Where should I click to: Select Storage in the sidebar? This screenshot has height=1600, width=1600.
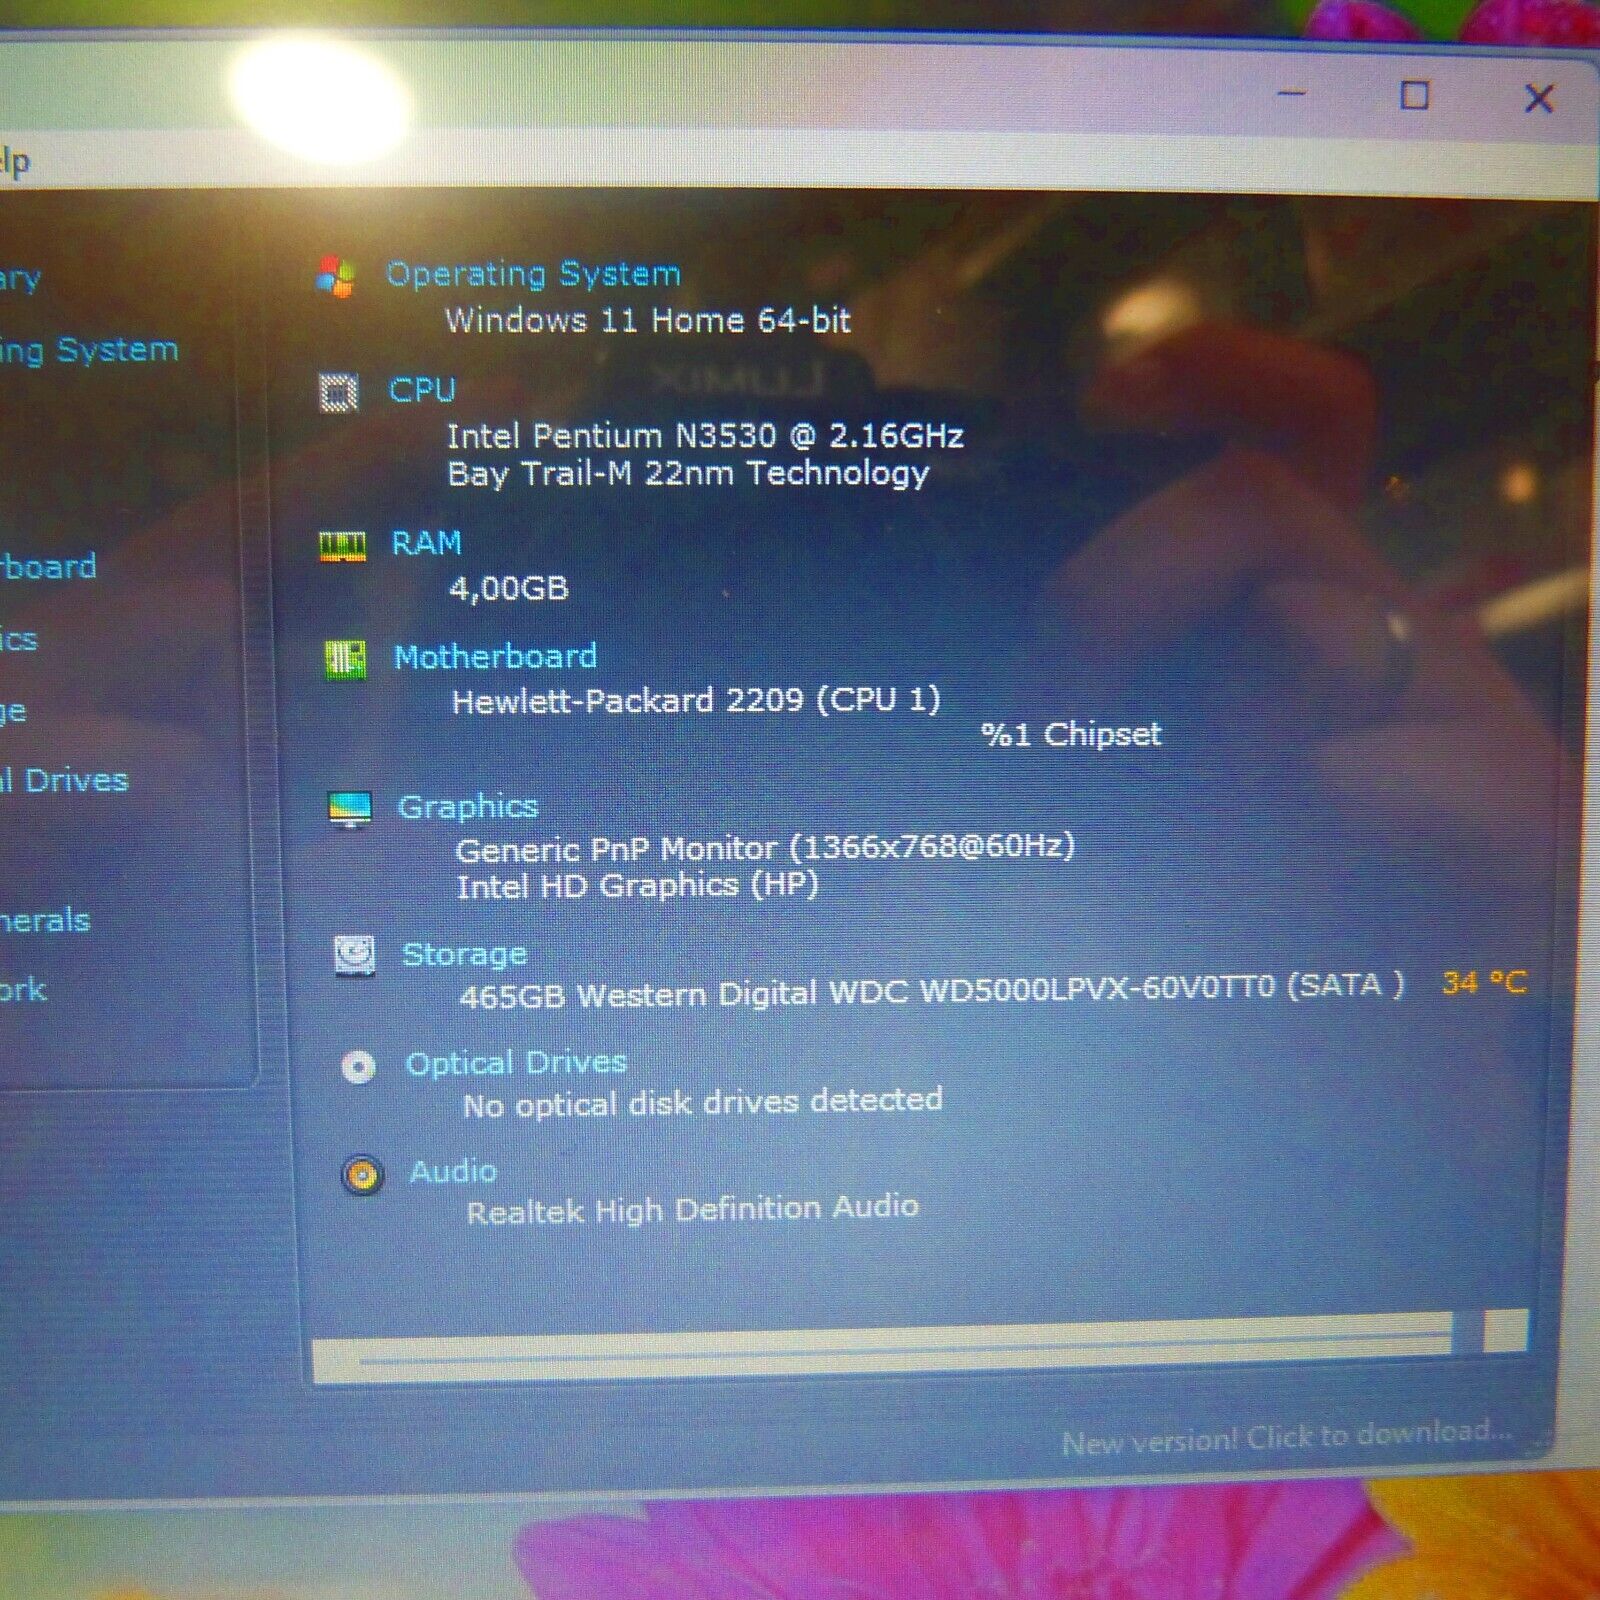[x=13, y=712]
